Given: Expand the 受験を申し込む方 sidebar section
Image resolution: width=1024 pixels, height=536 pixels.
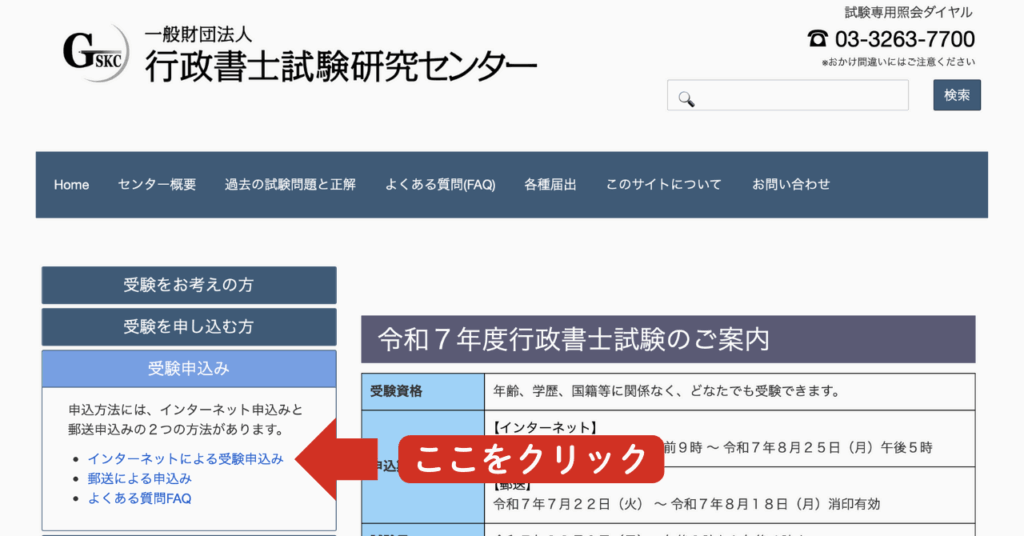Looking at the screenshot, I should point(189,327).
